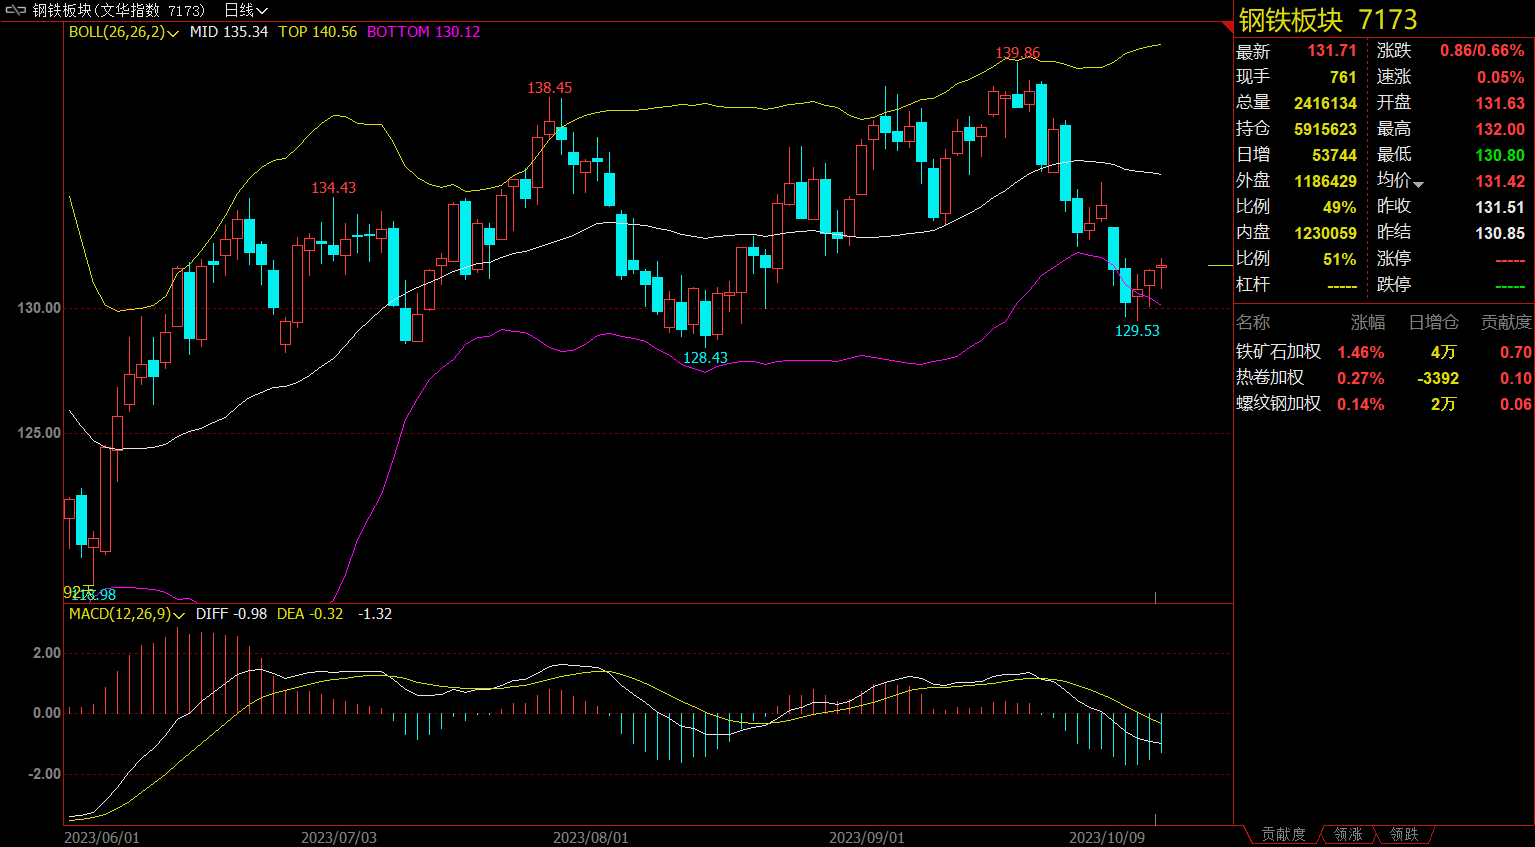The width and height of the screenshot is (1535, 847).
Task: Click the chain link icon beside 钢铁板块
Action: (x=15, y=10)
